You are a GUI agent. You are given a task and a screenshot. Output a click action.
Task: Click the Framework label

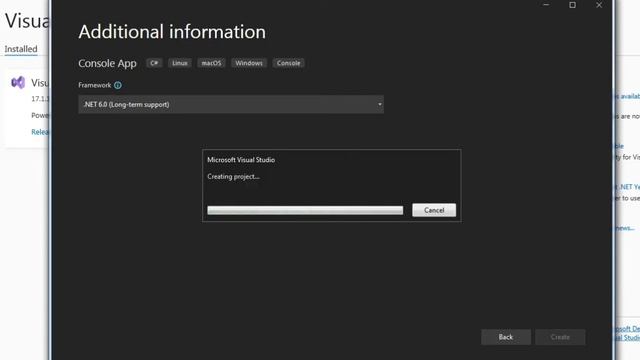95,85
